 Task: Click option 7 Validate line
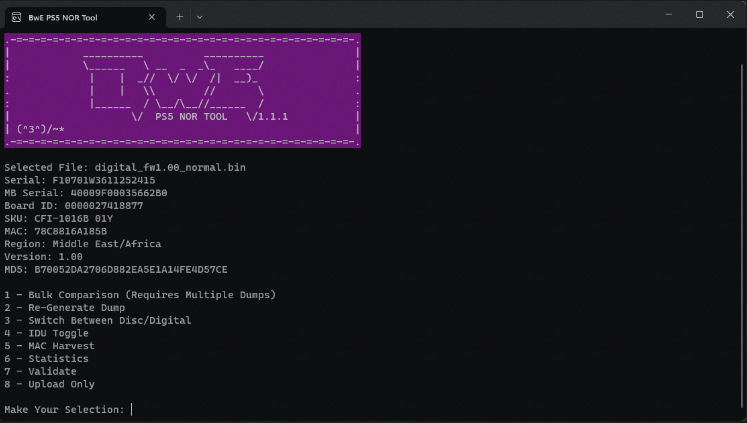tap(40, 372)
